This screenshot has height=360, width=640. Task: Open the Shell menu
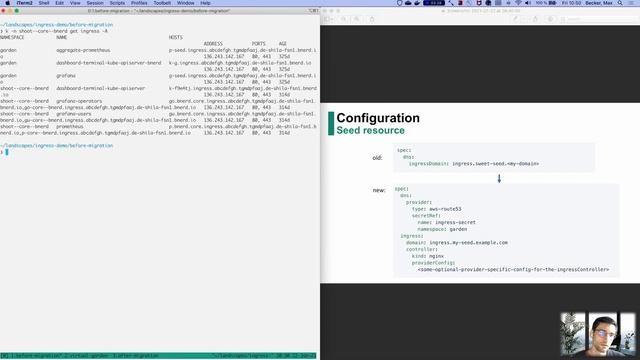tap(44, 3)
